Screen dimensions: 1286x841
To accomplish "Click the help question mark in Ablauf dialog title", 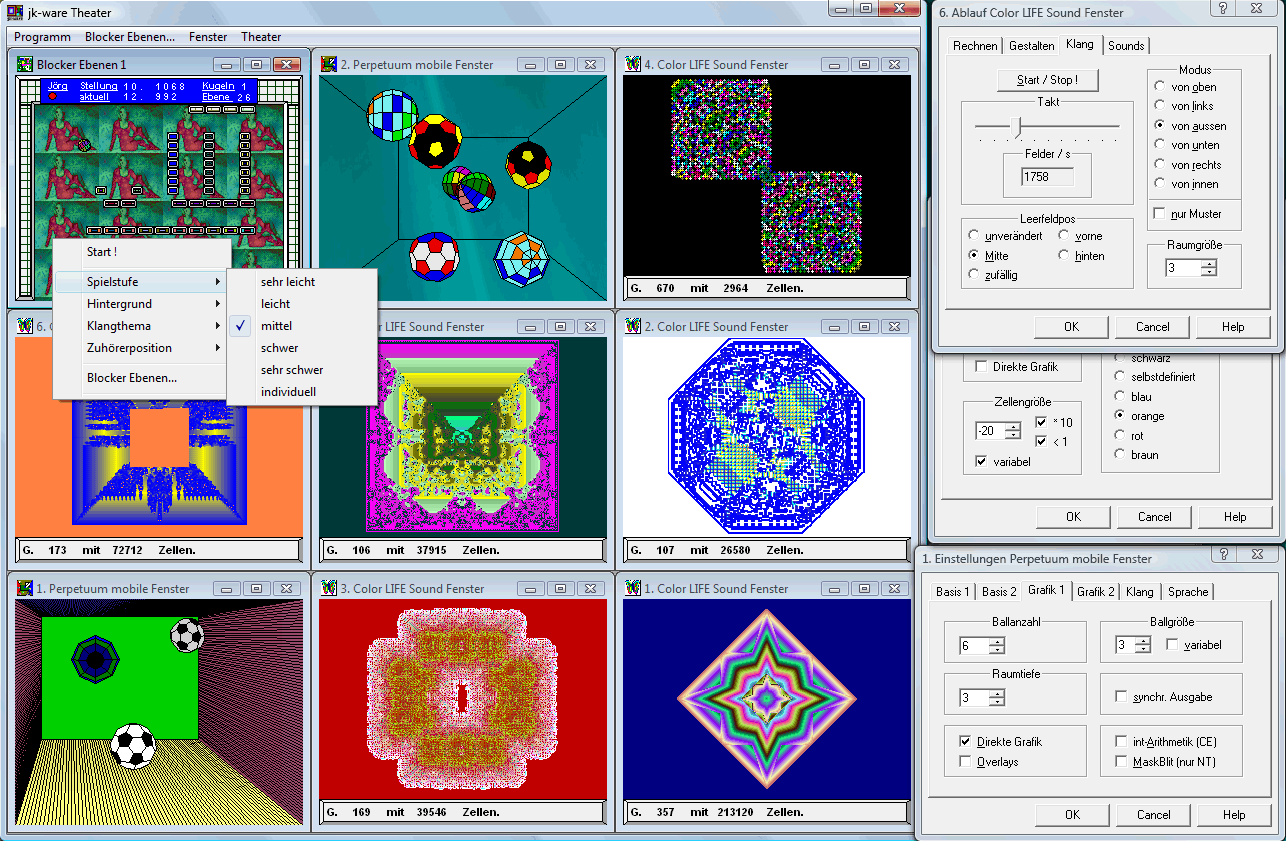I will (1222, 8).
